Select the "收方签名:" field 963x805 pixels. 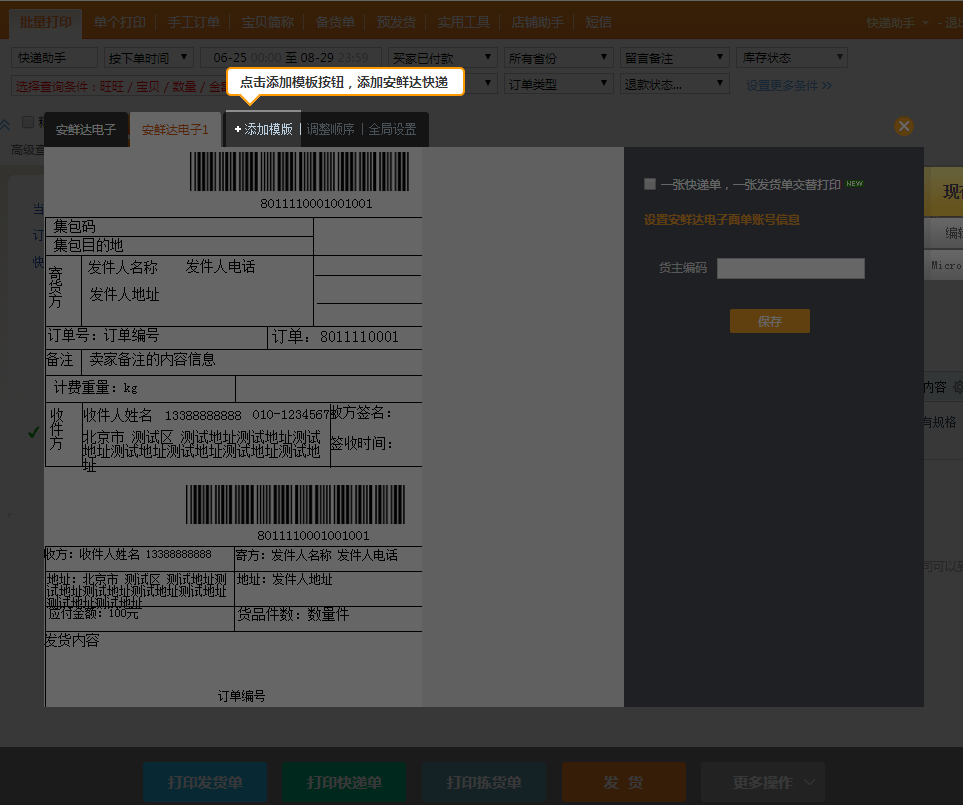tap(361, 413)
